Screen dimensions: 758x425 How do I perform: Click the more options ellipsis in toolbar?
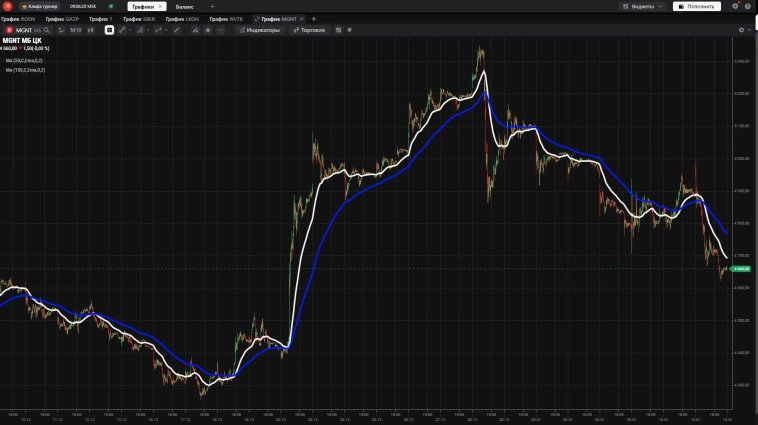[221, 30]
